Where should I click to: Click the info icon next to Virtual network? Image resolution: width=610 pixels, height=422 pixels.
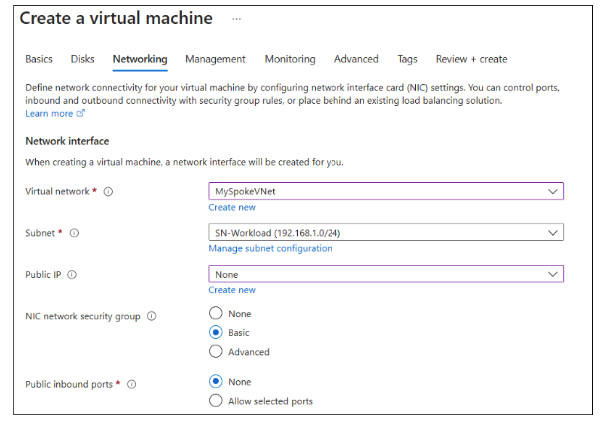point(108,192)
